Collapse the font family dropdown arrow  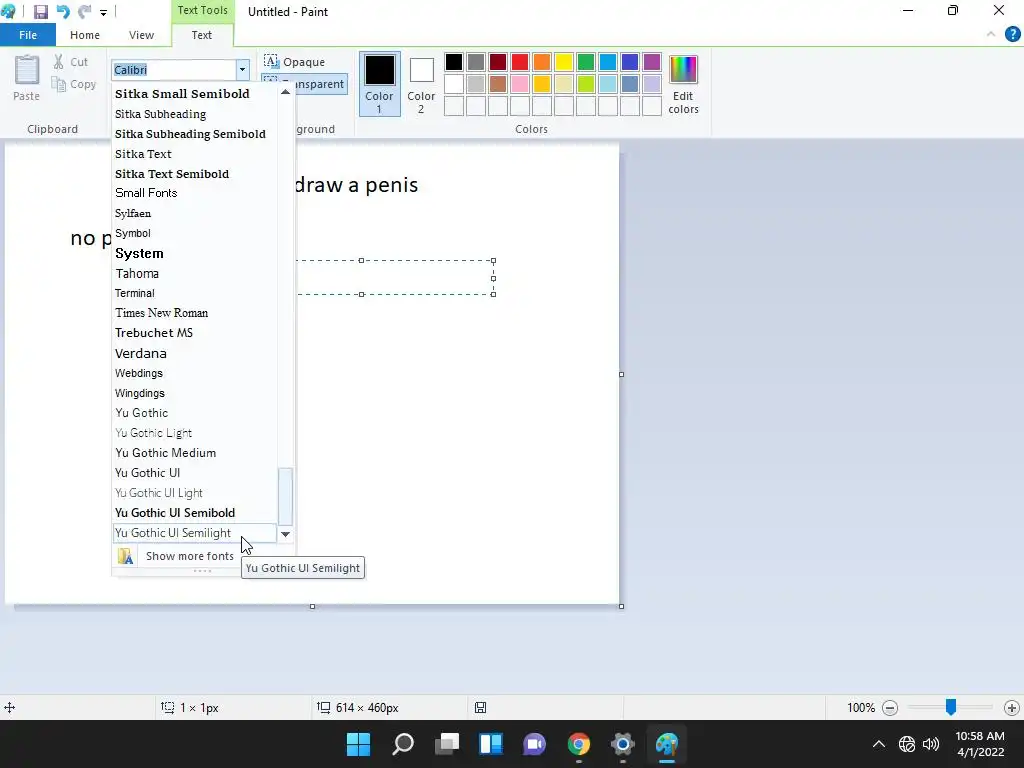(242, 69)
